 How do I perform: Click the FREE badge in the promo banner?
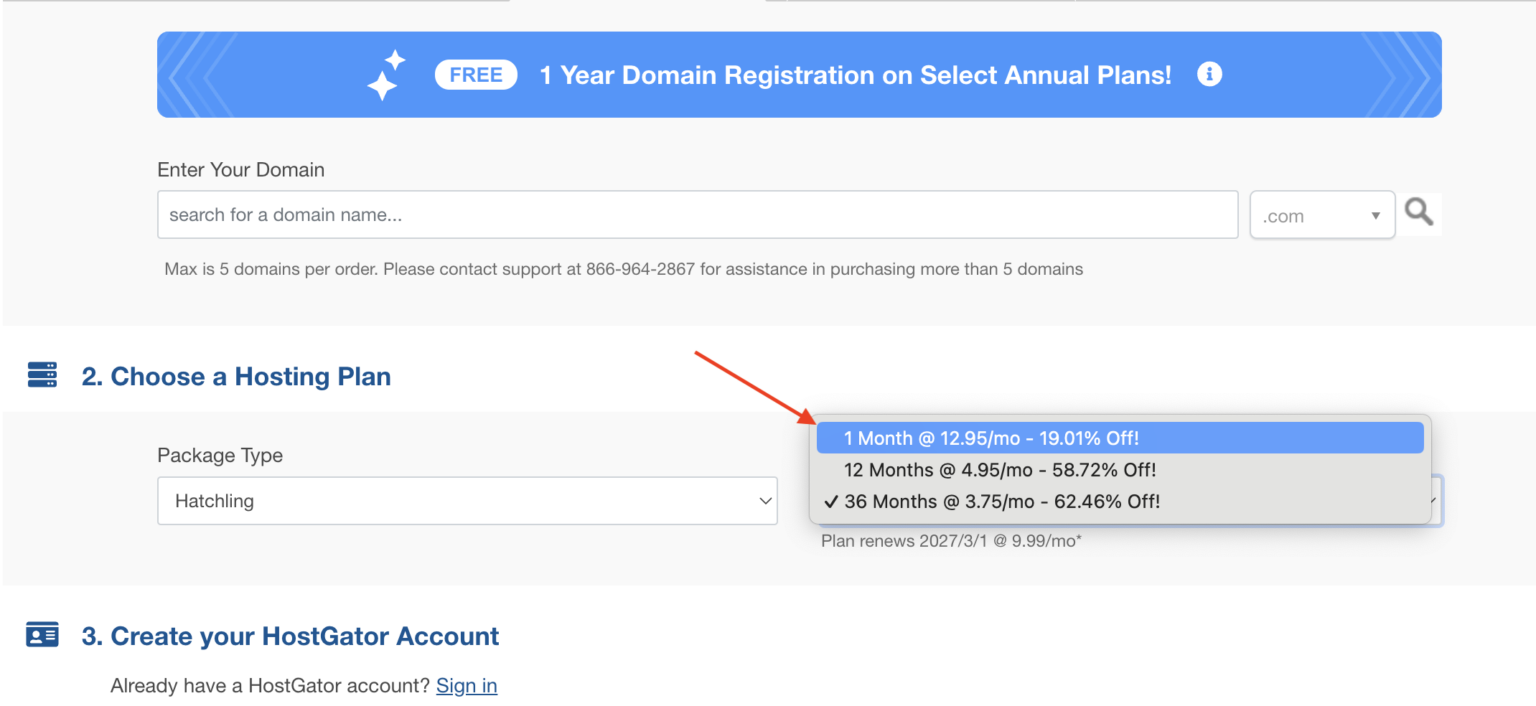475,74
